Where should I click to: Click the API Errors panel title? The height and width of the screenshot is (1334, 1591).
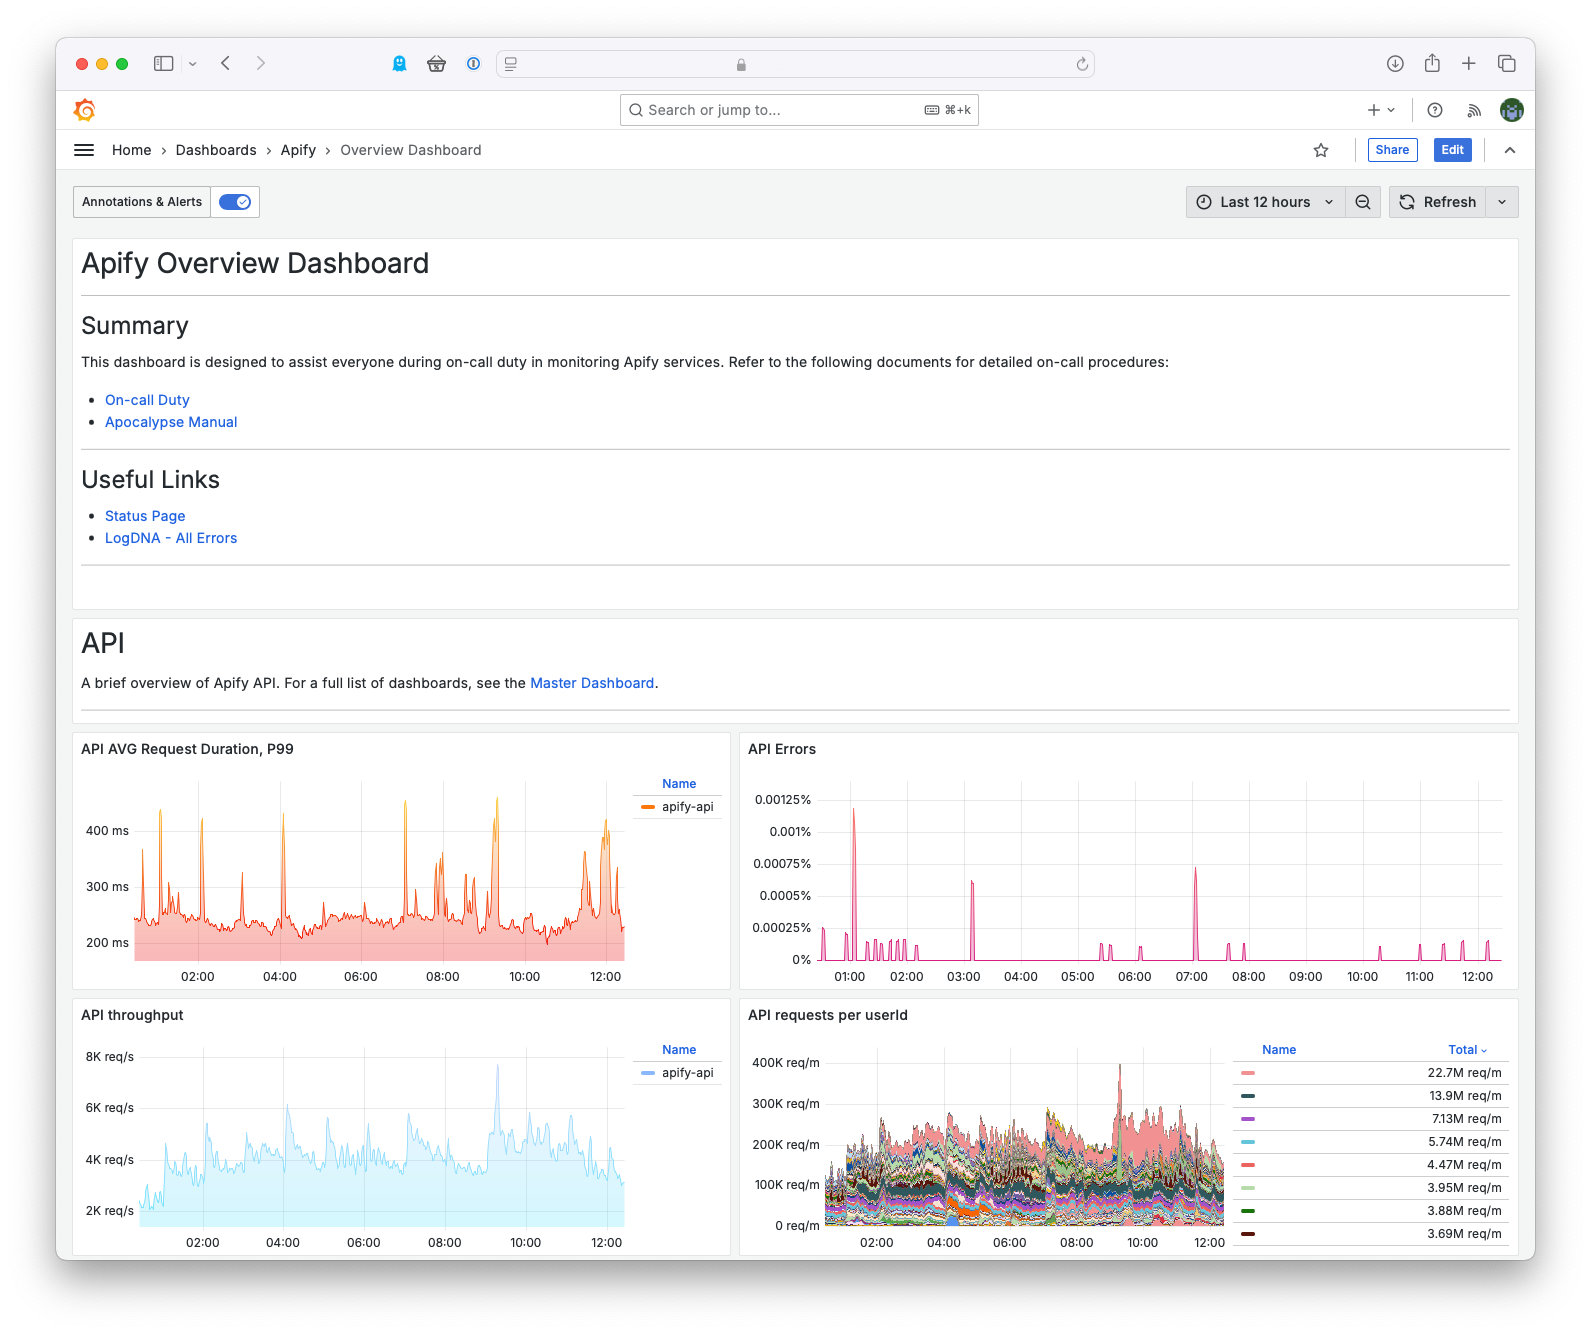pyautogui.click(x=782, y=749)
